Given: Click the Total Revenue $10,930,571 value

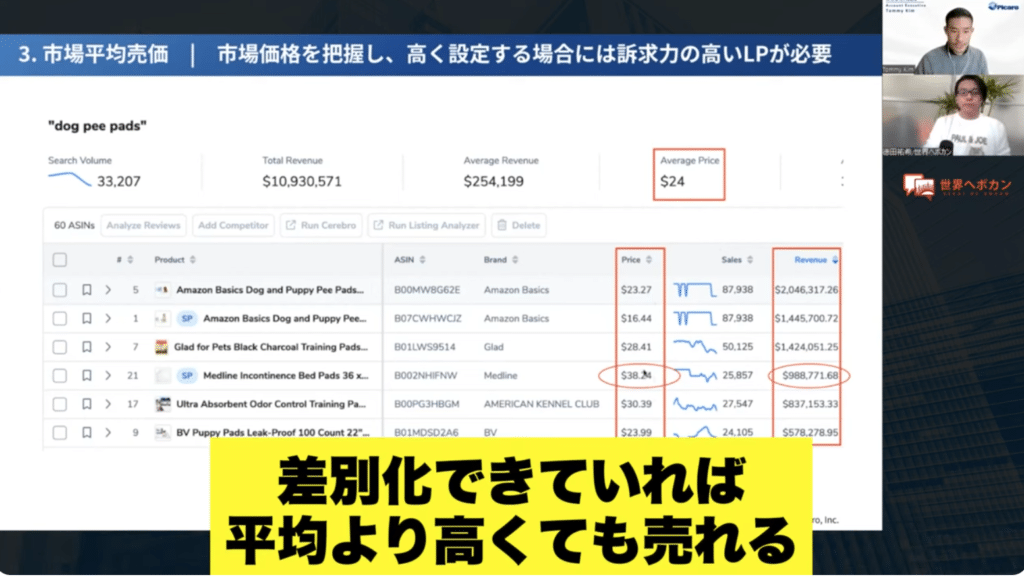Looking at the screenshot, I should [302, 181].
